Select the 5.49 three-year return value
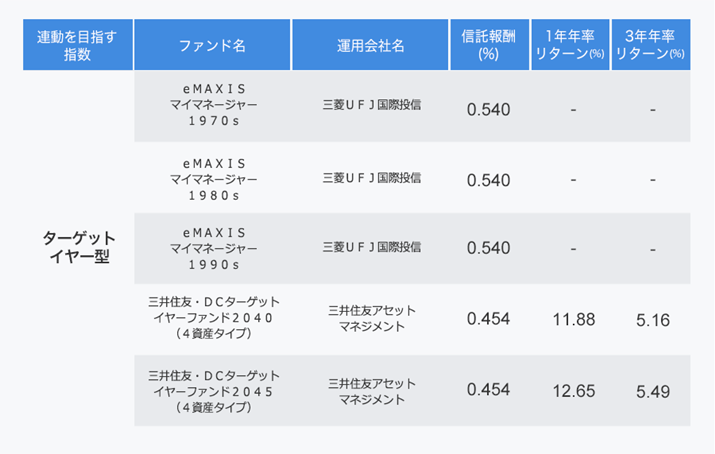This screenshot has height=454, width=715. (x=652, y=391)
